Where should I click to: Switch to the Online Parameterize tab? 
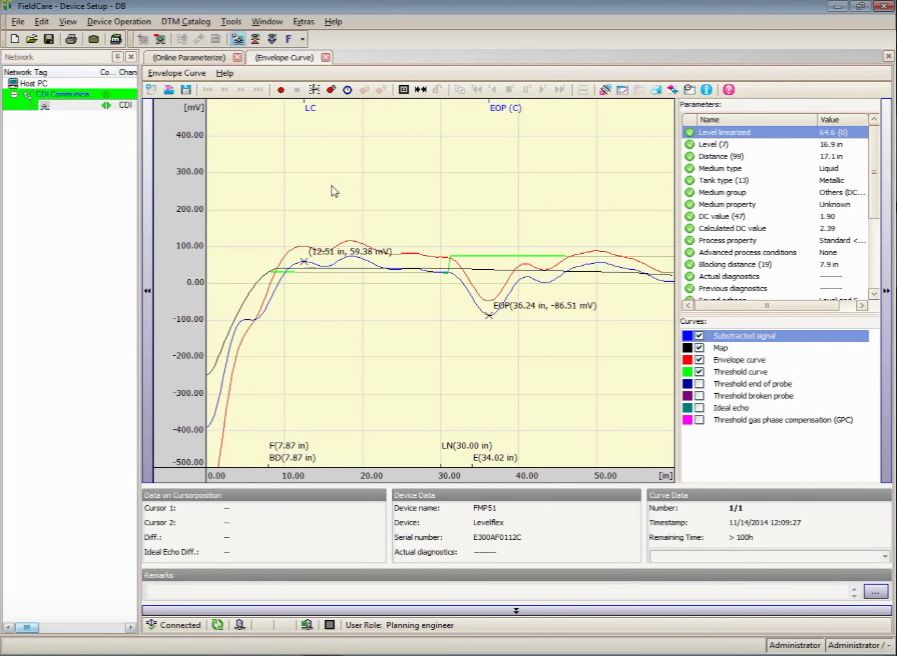pos(189,57)
